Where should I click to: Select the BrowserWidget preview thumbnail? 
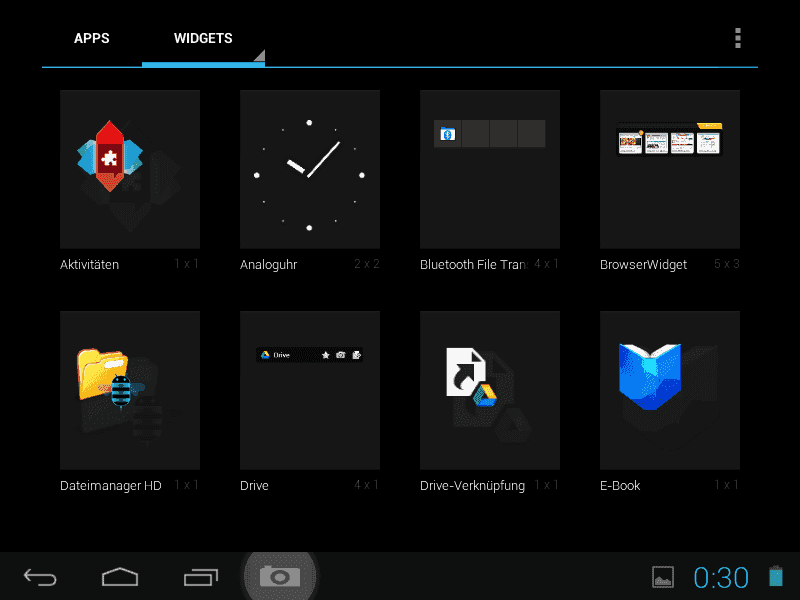pos(670,139)
